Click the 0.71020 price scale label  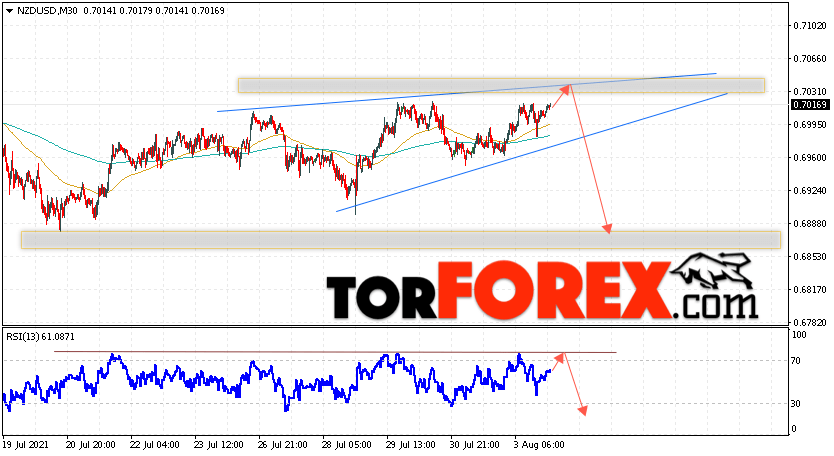(810, 26)
